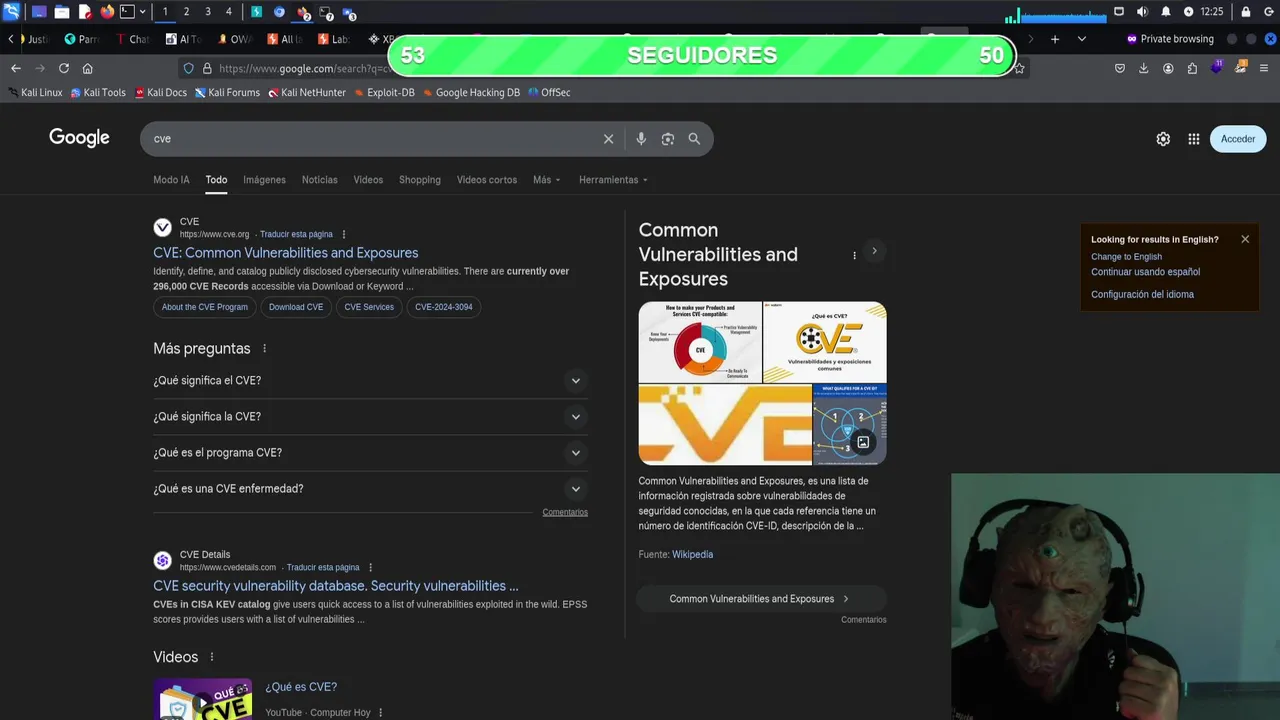Open CVE security vulnerability database result
Viewport: 1280px width, 720px height.
[336, 586]
